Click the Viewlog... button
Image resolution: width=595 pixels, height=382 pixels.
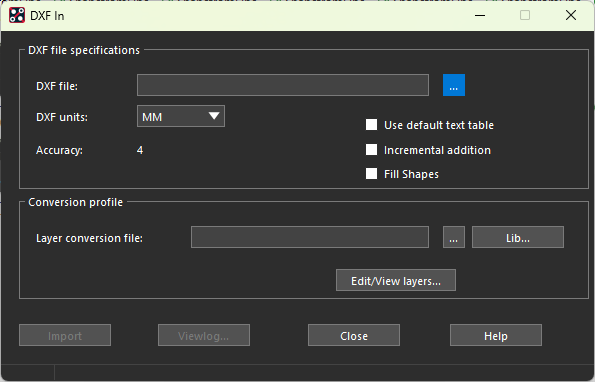click(204, 335)
